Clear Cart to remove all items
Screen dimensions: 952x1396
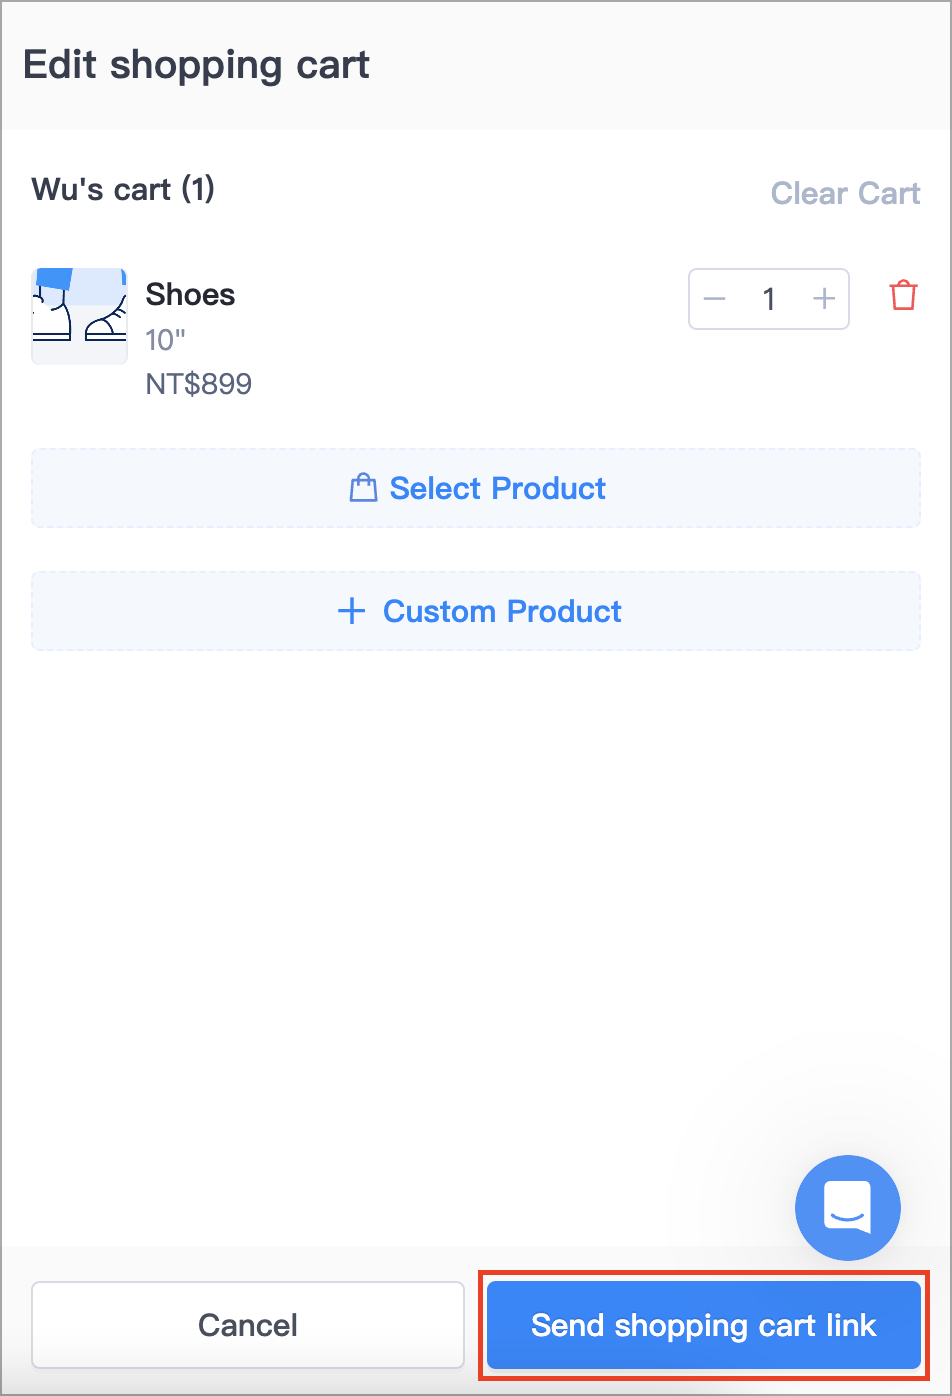[845, 193]
